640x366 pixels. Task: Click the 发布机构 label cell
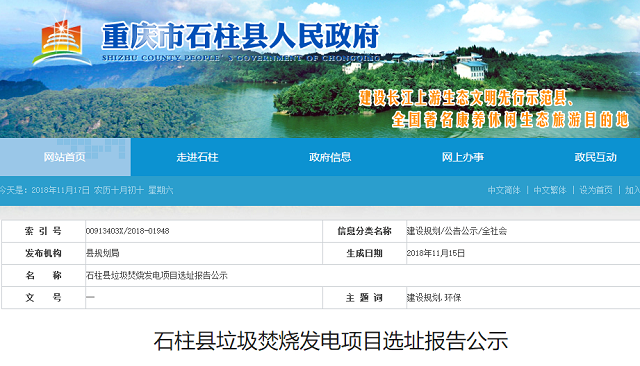coord(43,253)
